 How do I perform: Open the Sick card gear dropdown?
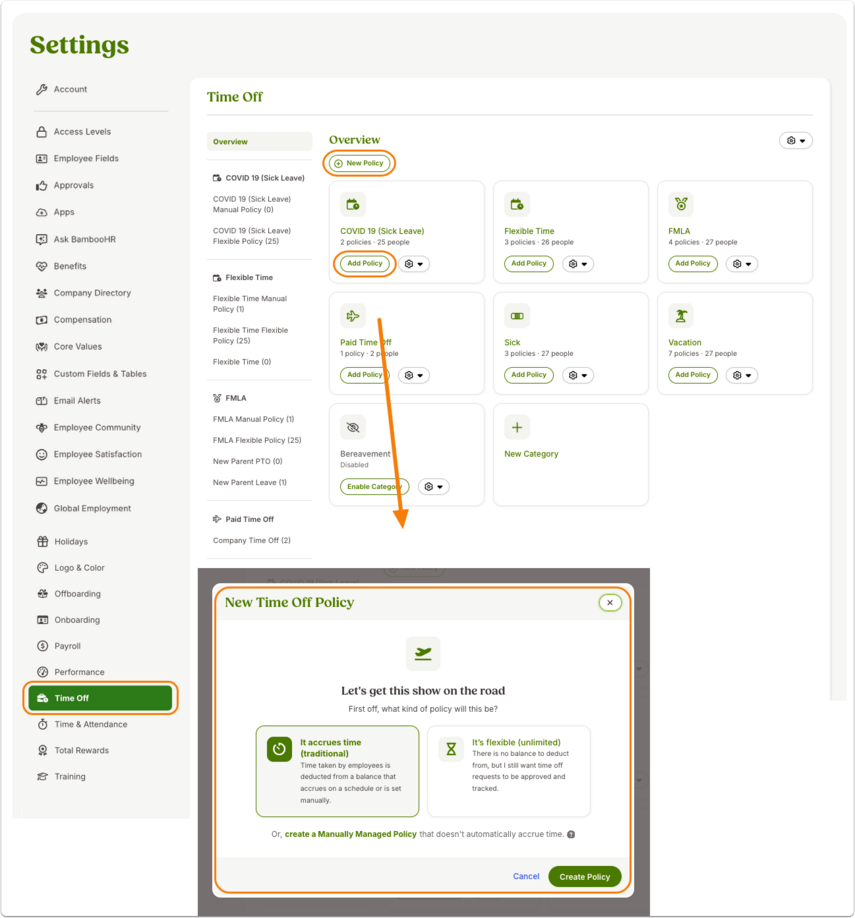[x=578, y=375]
